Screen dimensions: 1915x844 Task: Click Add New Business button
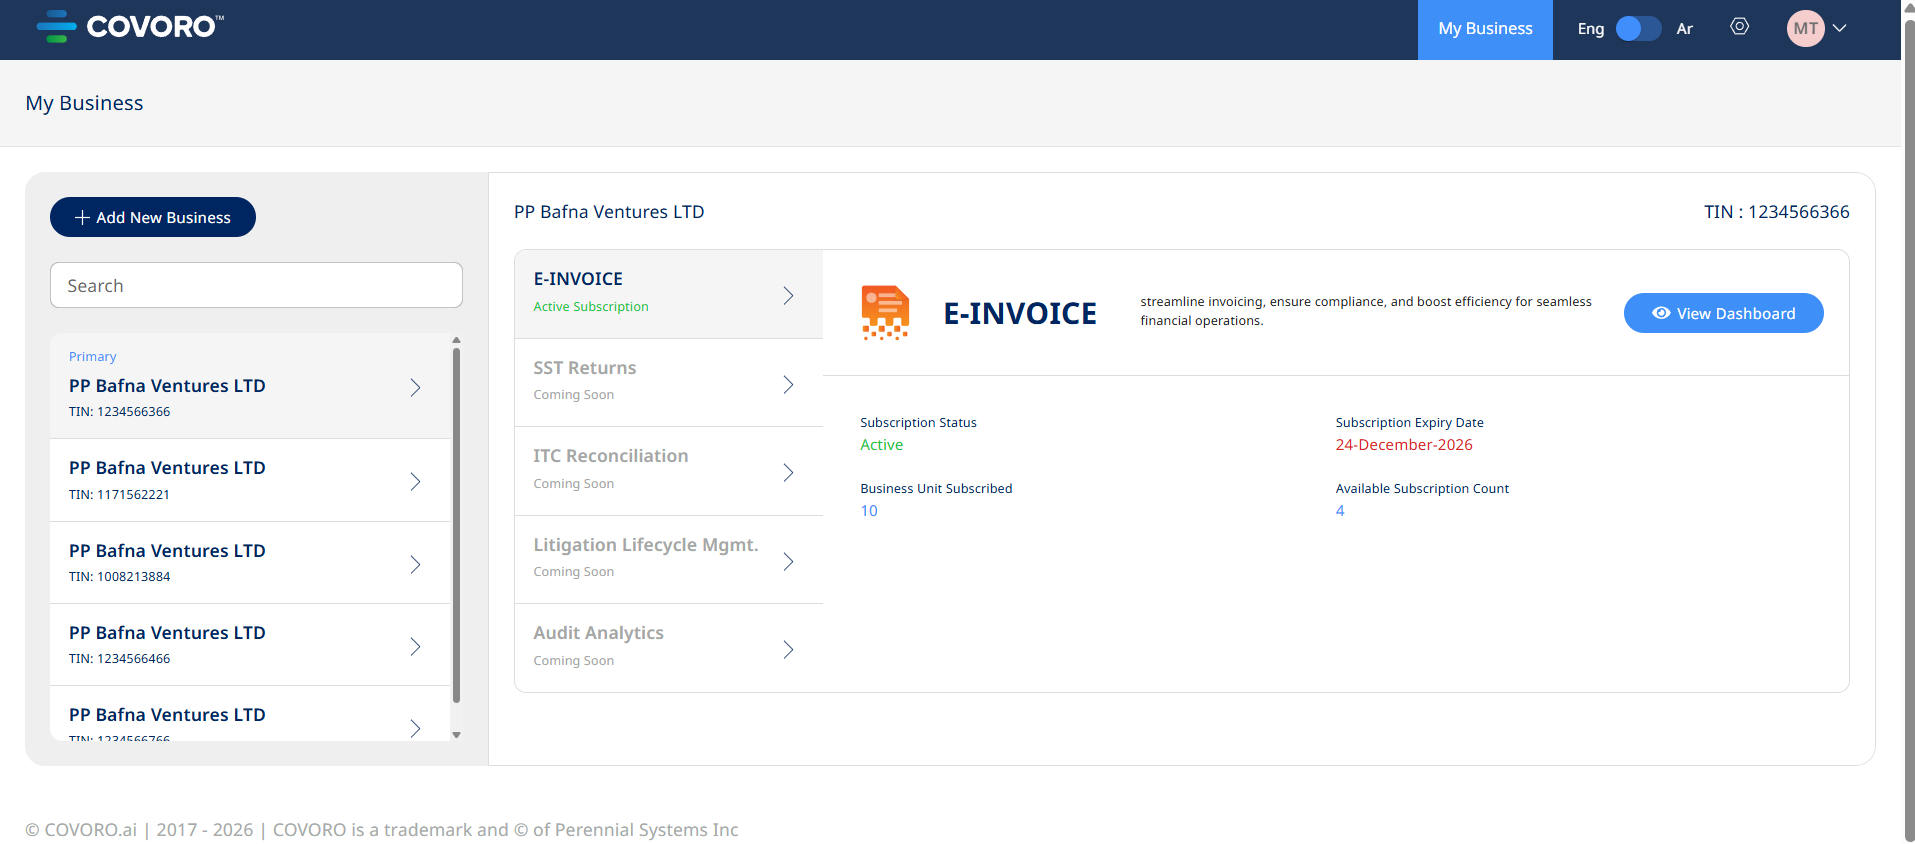point(153,217)
